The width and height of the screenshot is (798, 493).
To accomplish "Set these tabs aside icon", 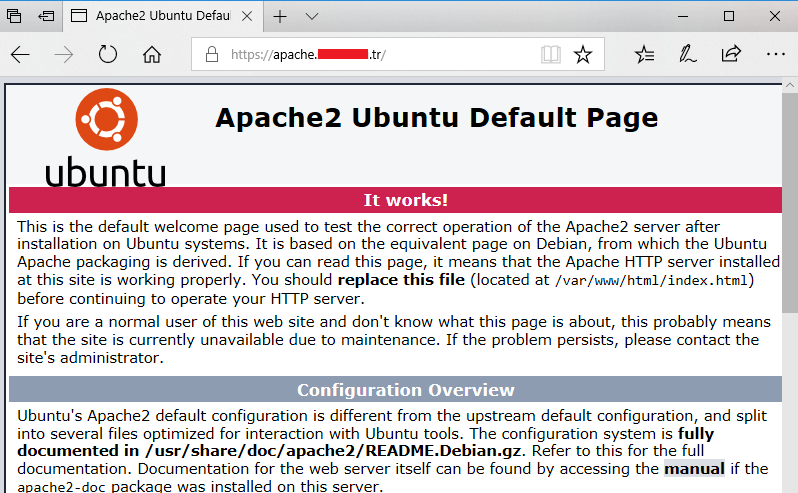I will click(x=46, y=16).
